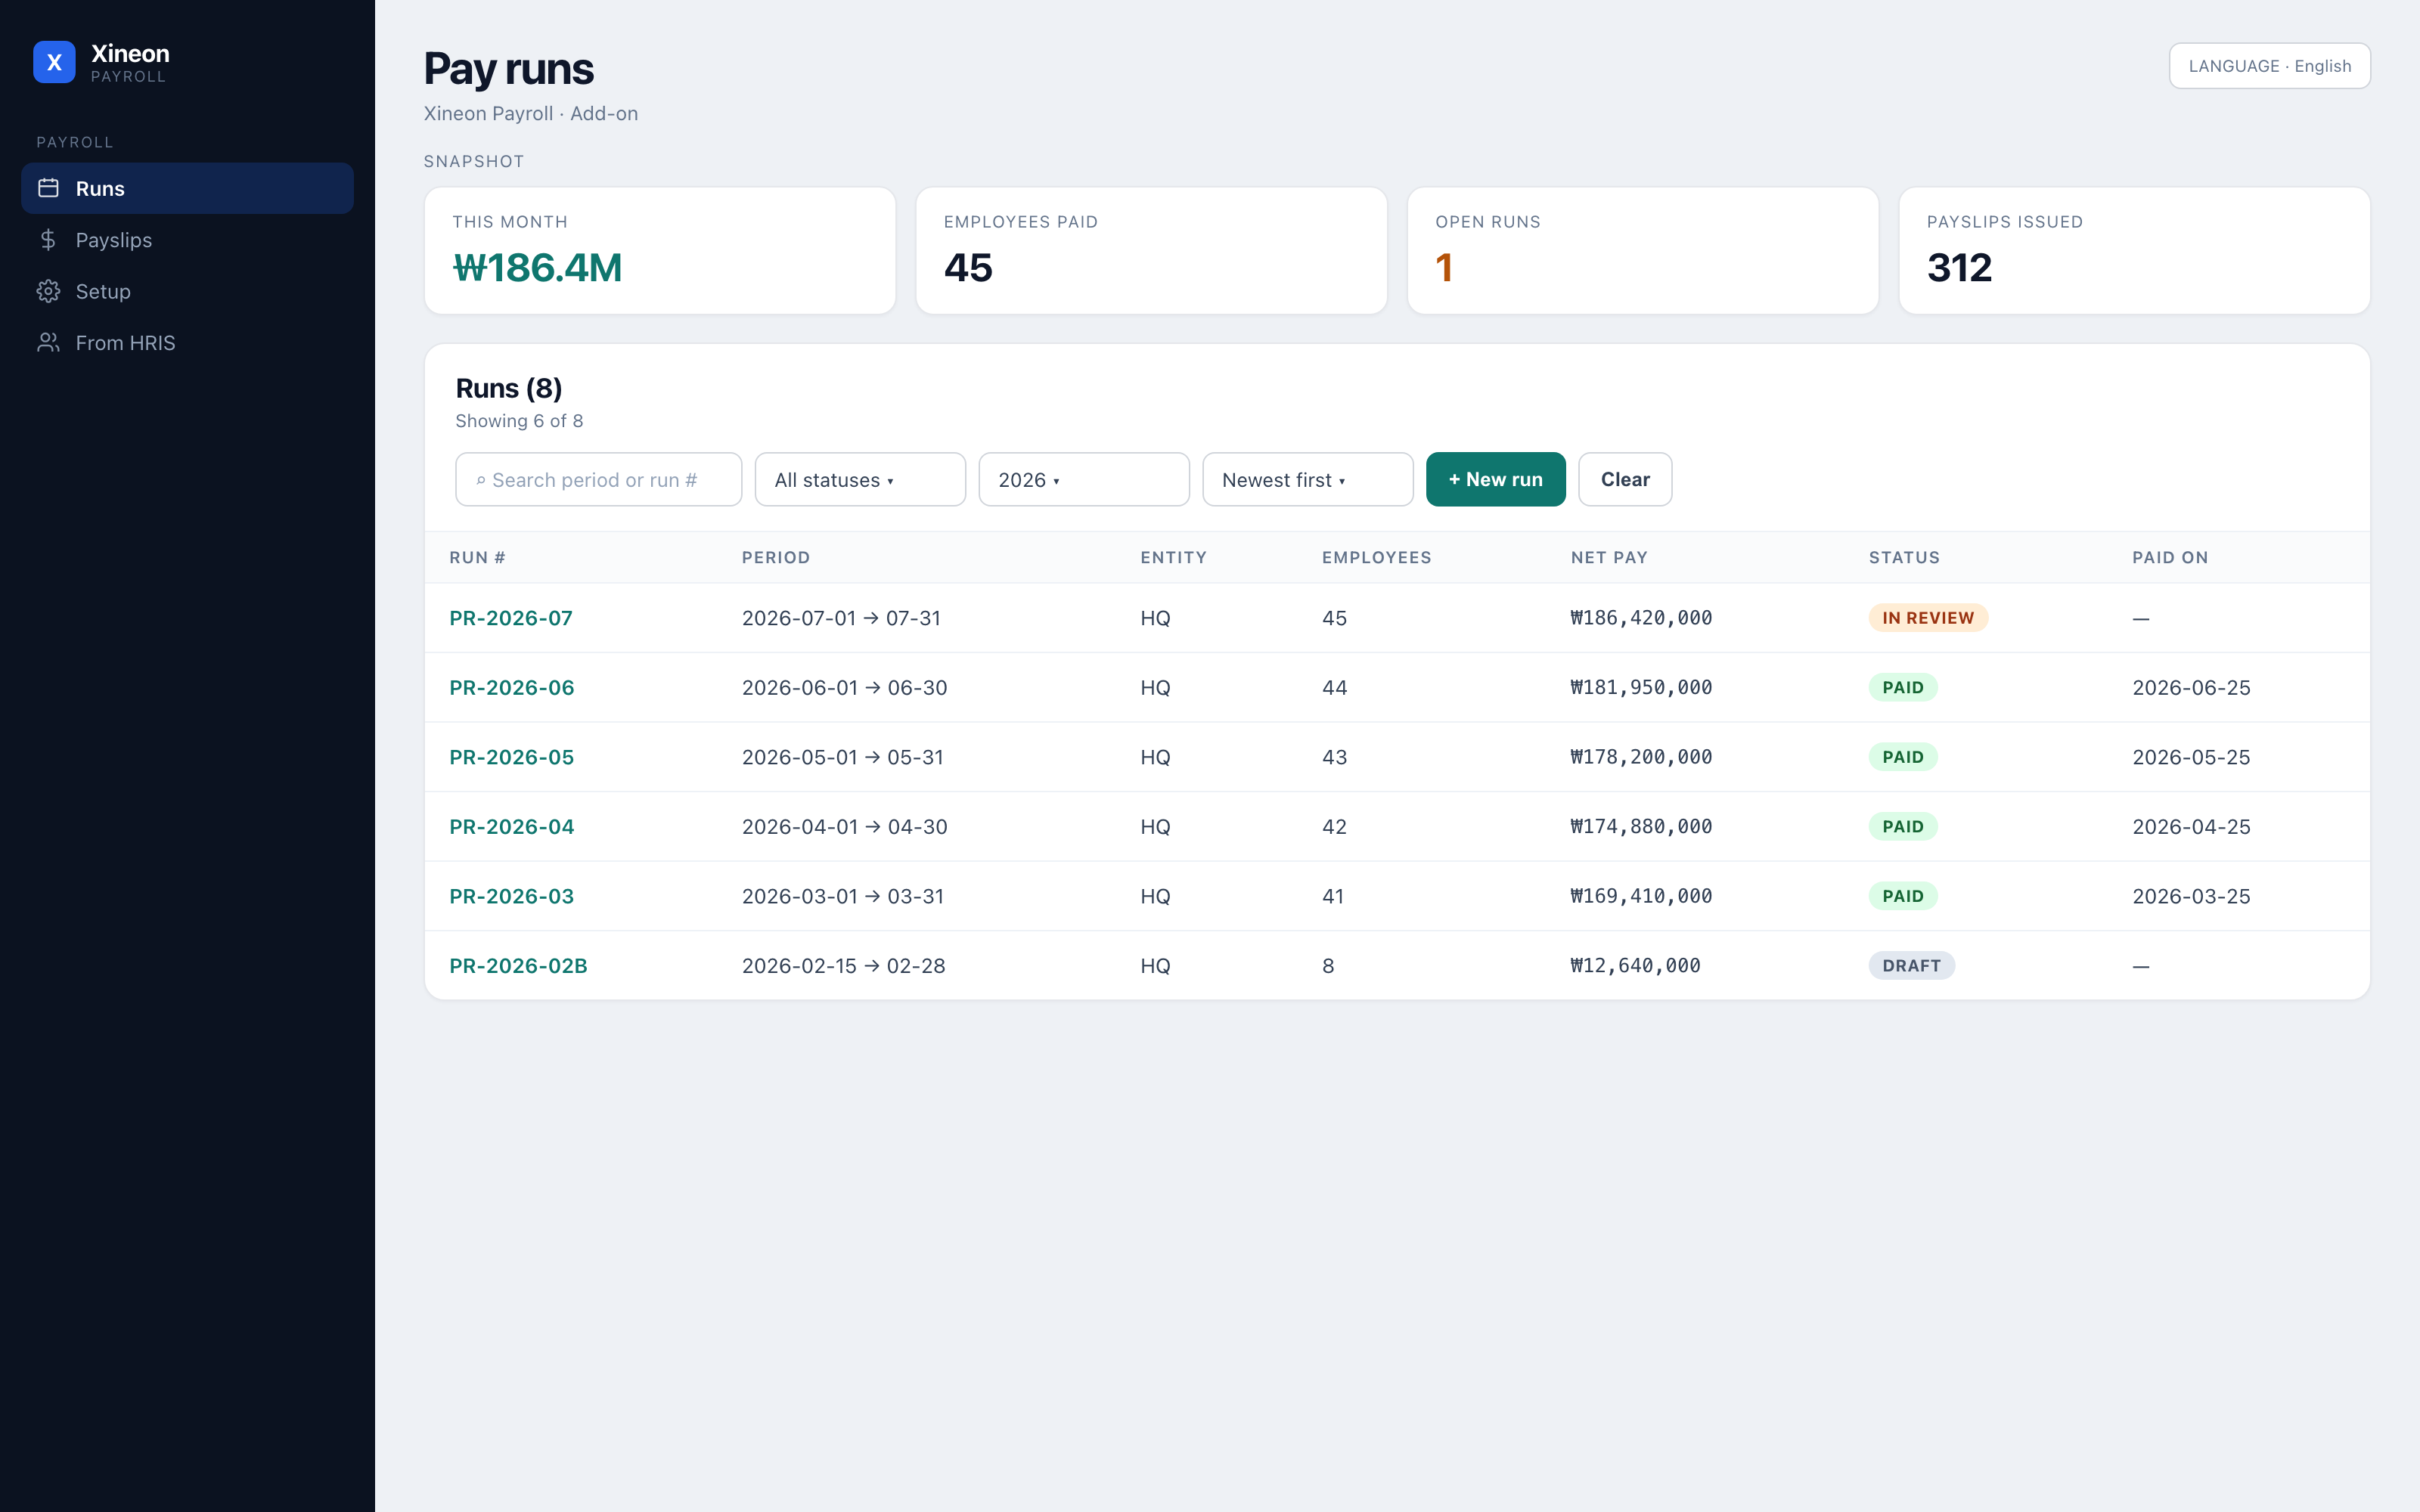Screen dimensions: 2420x1512
Task: Open the Runs sidebar section
Action: click(187, 188)
